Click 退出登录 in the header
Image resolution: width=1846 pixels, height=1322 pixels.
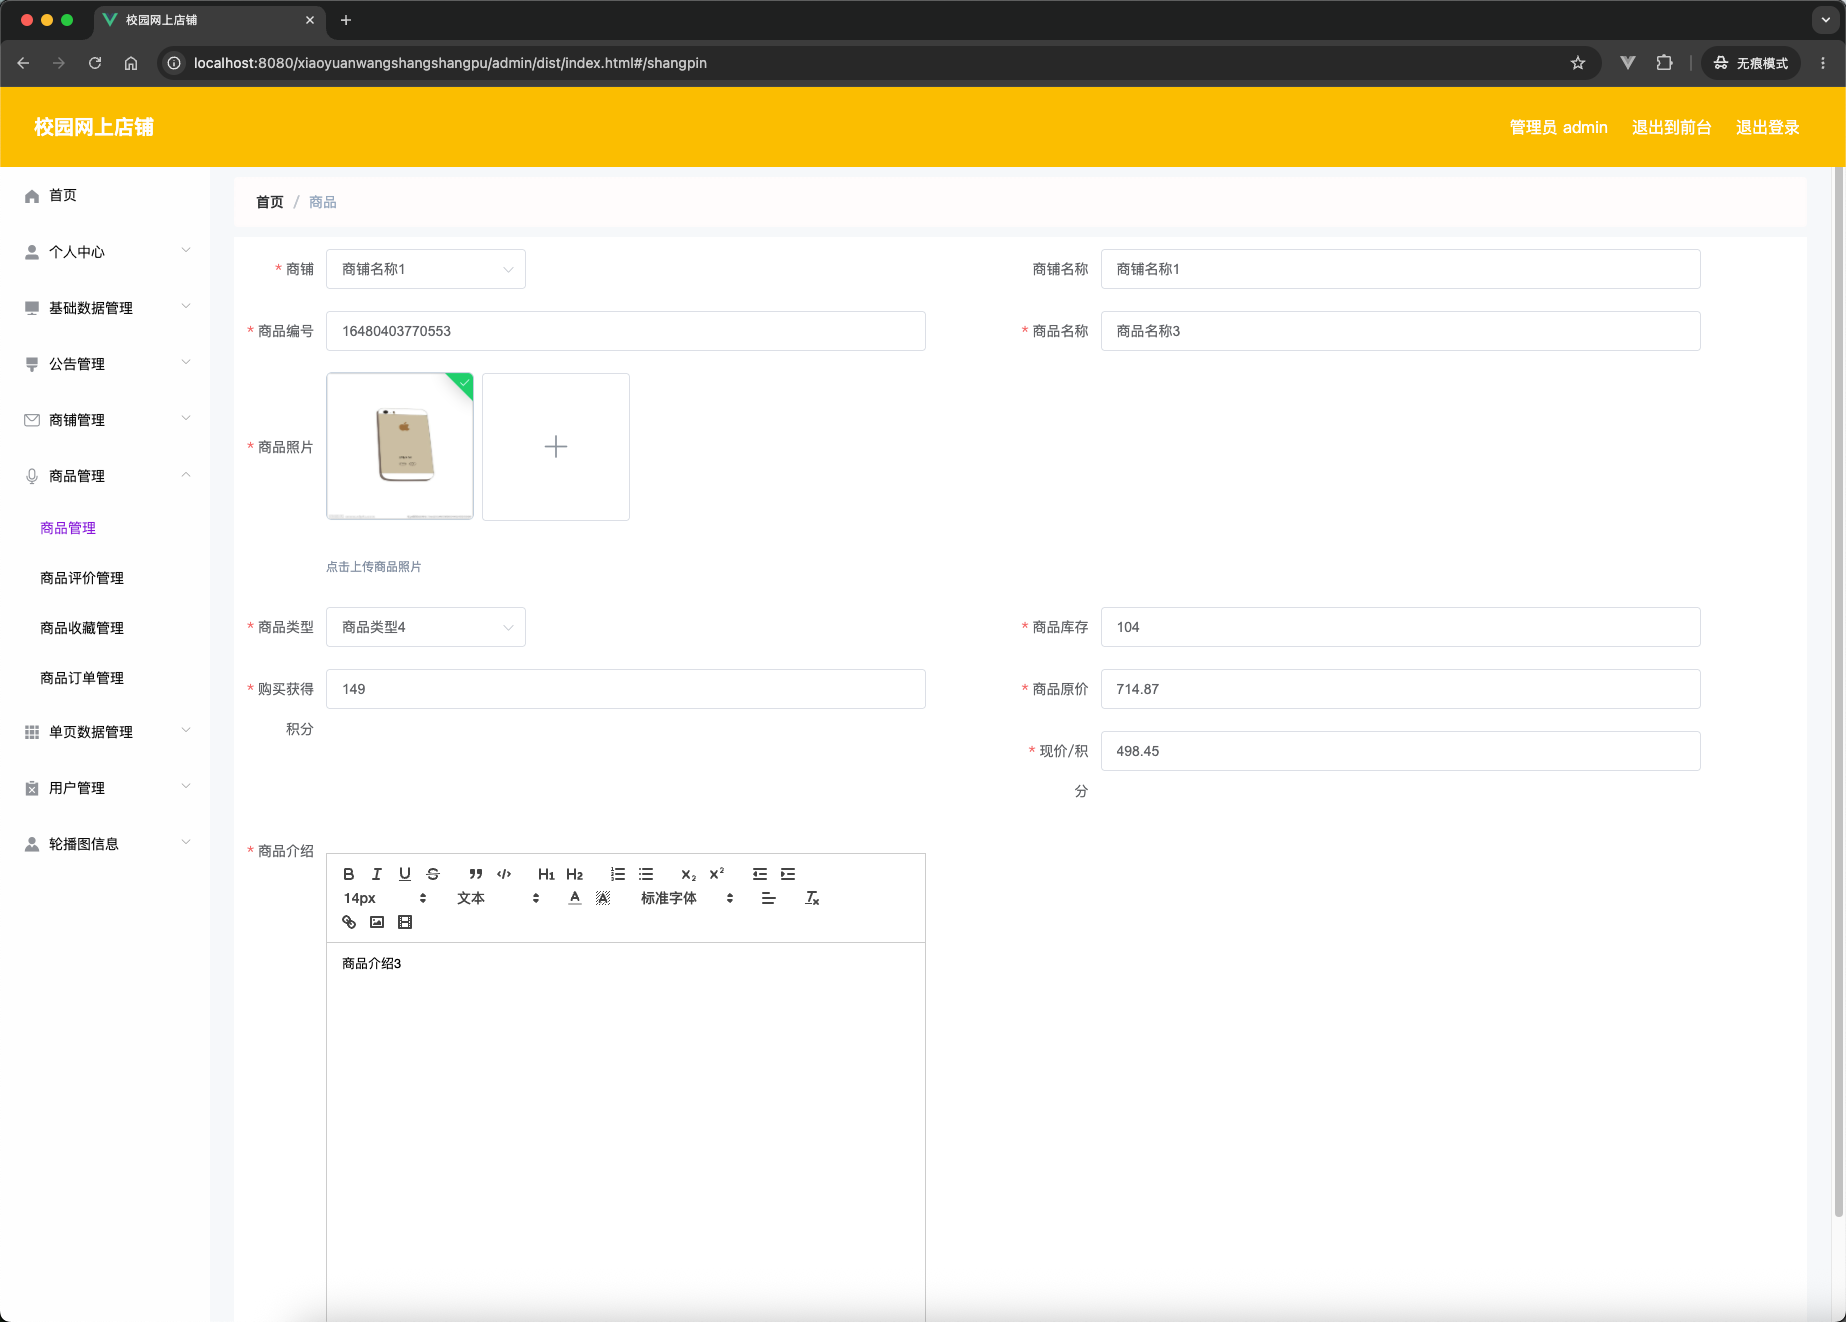tap(1767, 127)
